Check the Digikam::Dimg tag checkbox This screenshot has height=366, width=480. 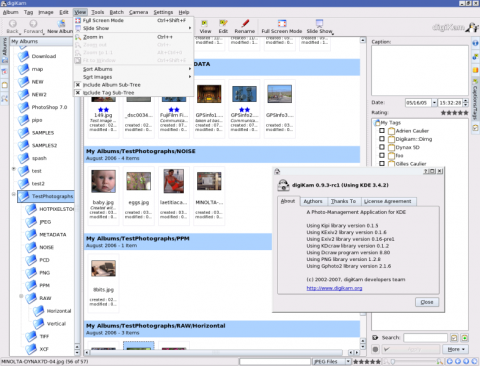(382, 139)
